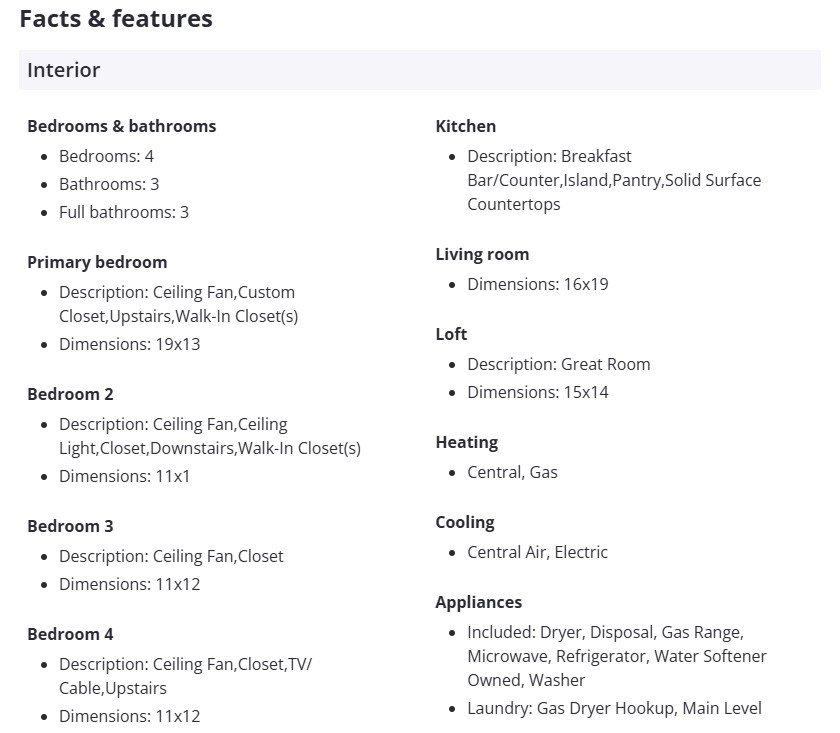Click the Facts & features heading
The width and height of the screenshot is (840, 733).
[x=116, y=19]
